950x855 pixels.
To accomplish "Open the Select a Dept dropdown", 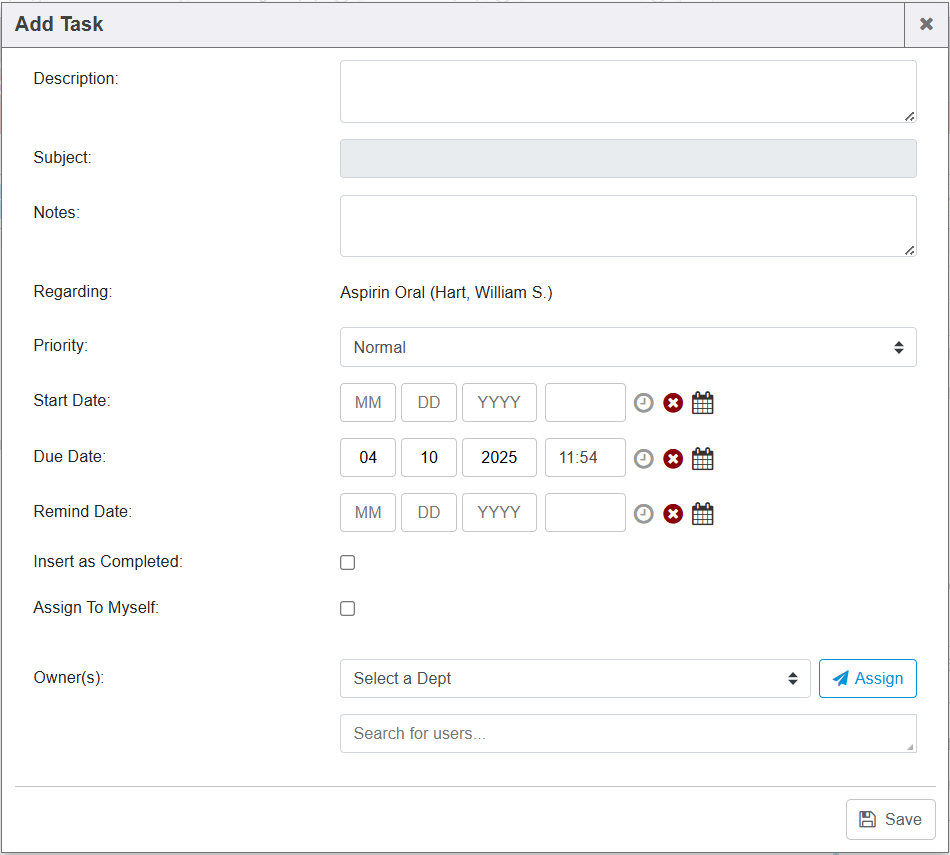I will pos(575,678).
